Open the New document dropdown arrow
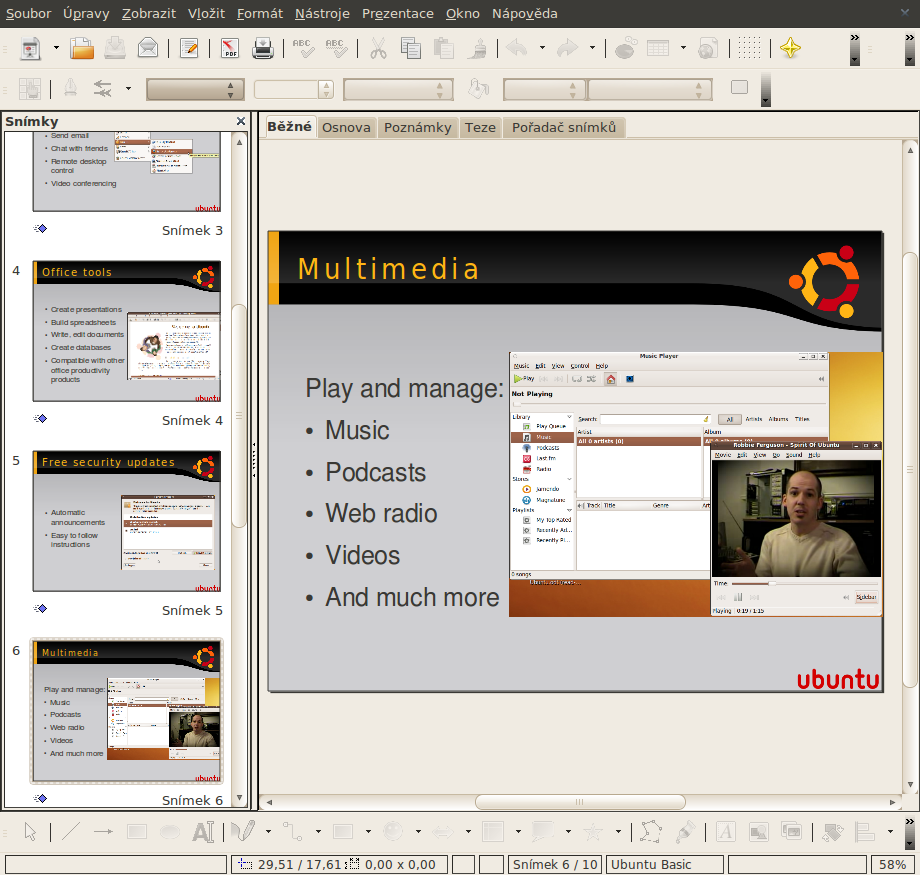Screen dimensions: 920x875 pos(56,48)
